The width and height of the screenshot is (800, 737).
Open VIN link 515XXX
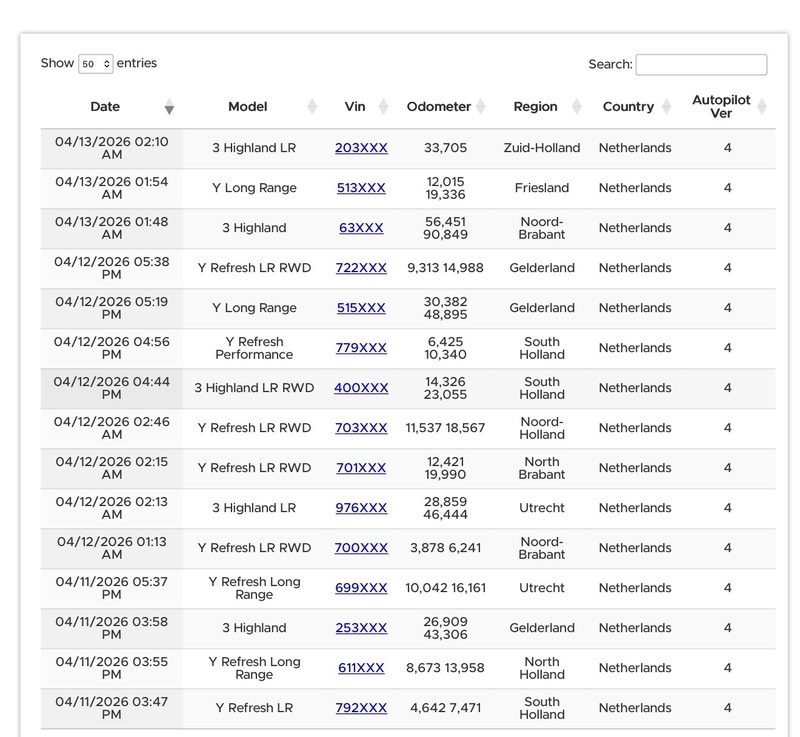click(361, 308)
